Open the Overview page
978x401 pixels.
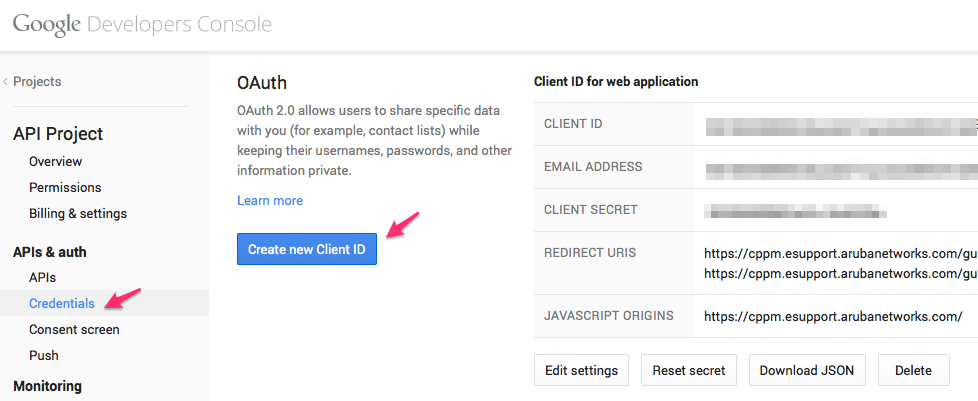(56, 162)
